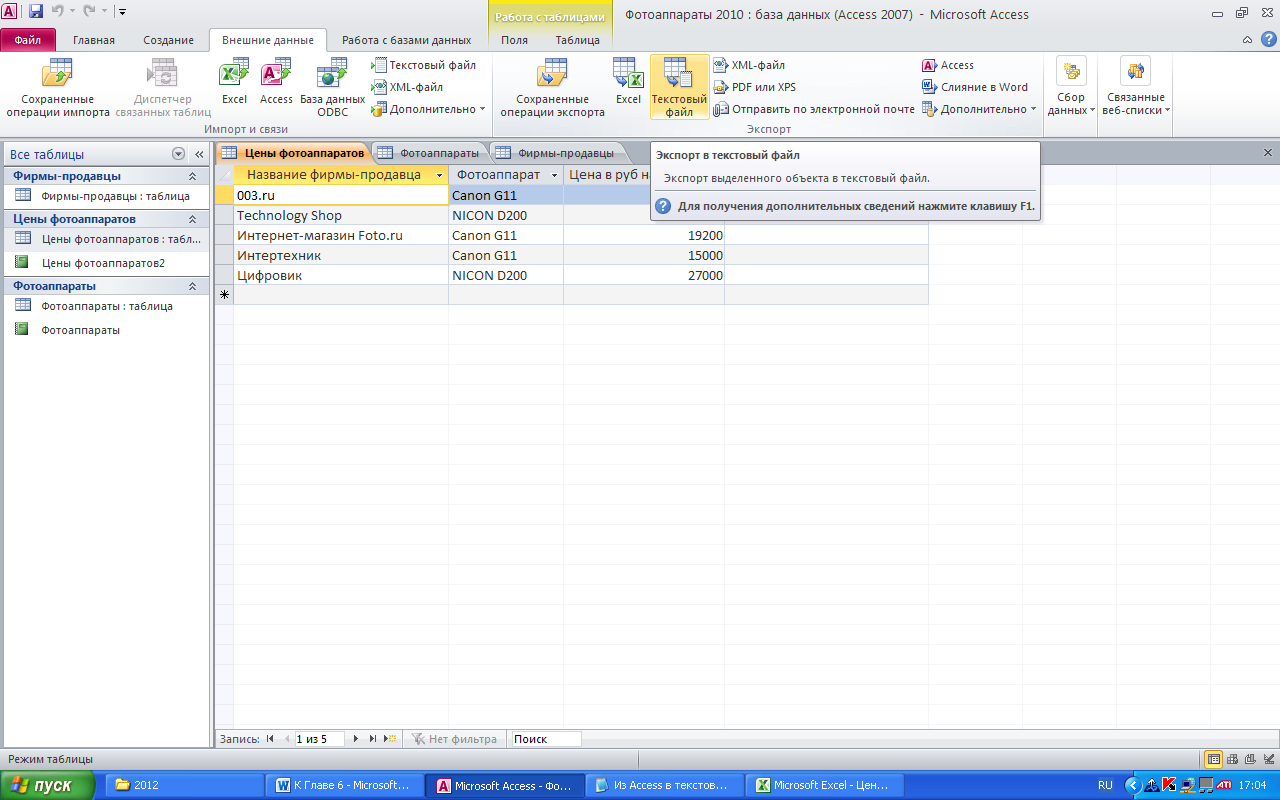The height and width of the screenshot is (800, 1280).
Task: Select price cell 19200
Action: tap(644, 235)
